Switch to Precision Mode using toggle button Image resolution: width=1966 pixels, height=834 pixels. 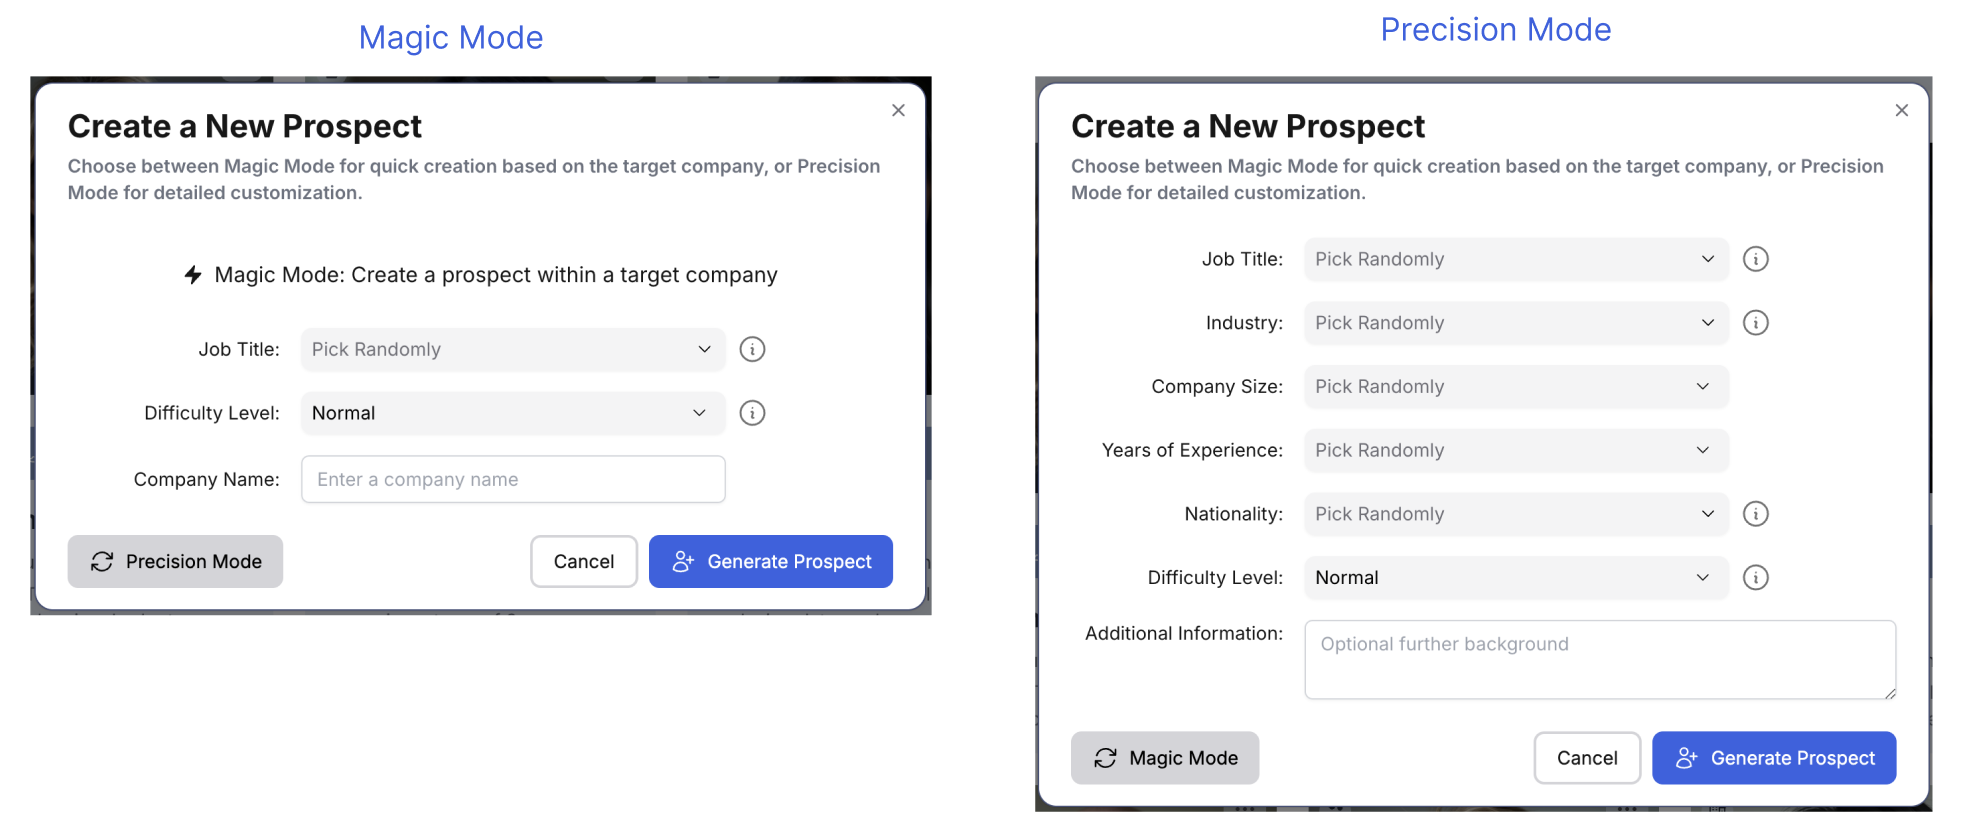coord(175,562)
